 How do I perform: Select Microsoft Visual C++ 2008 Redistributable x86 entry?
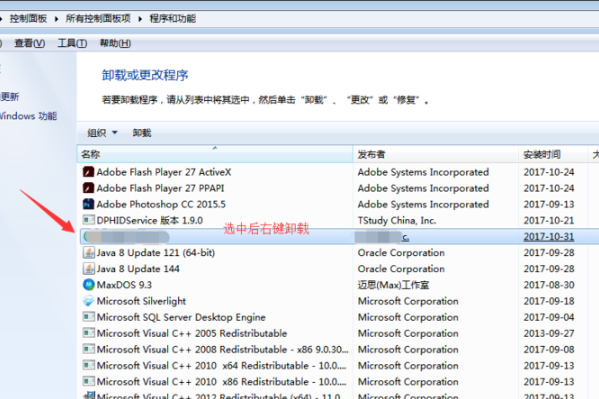click(223, 349)
